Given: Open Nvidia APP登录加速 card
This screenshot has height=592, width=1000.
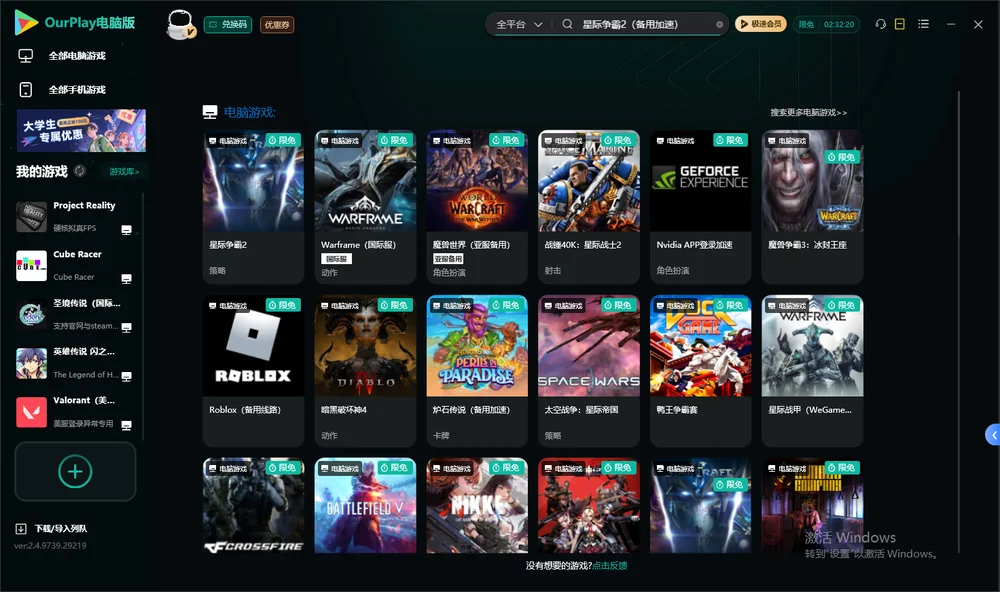Looking at the screenshot, I should point(700,207).
